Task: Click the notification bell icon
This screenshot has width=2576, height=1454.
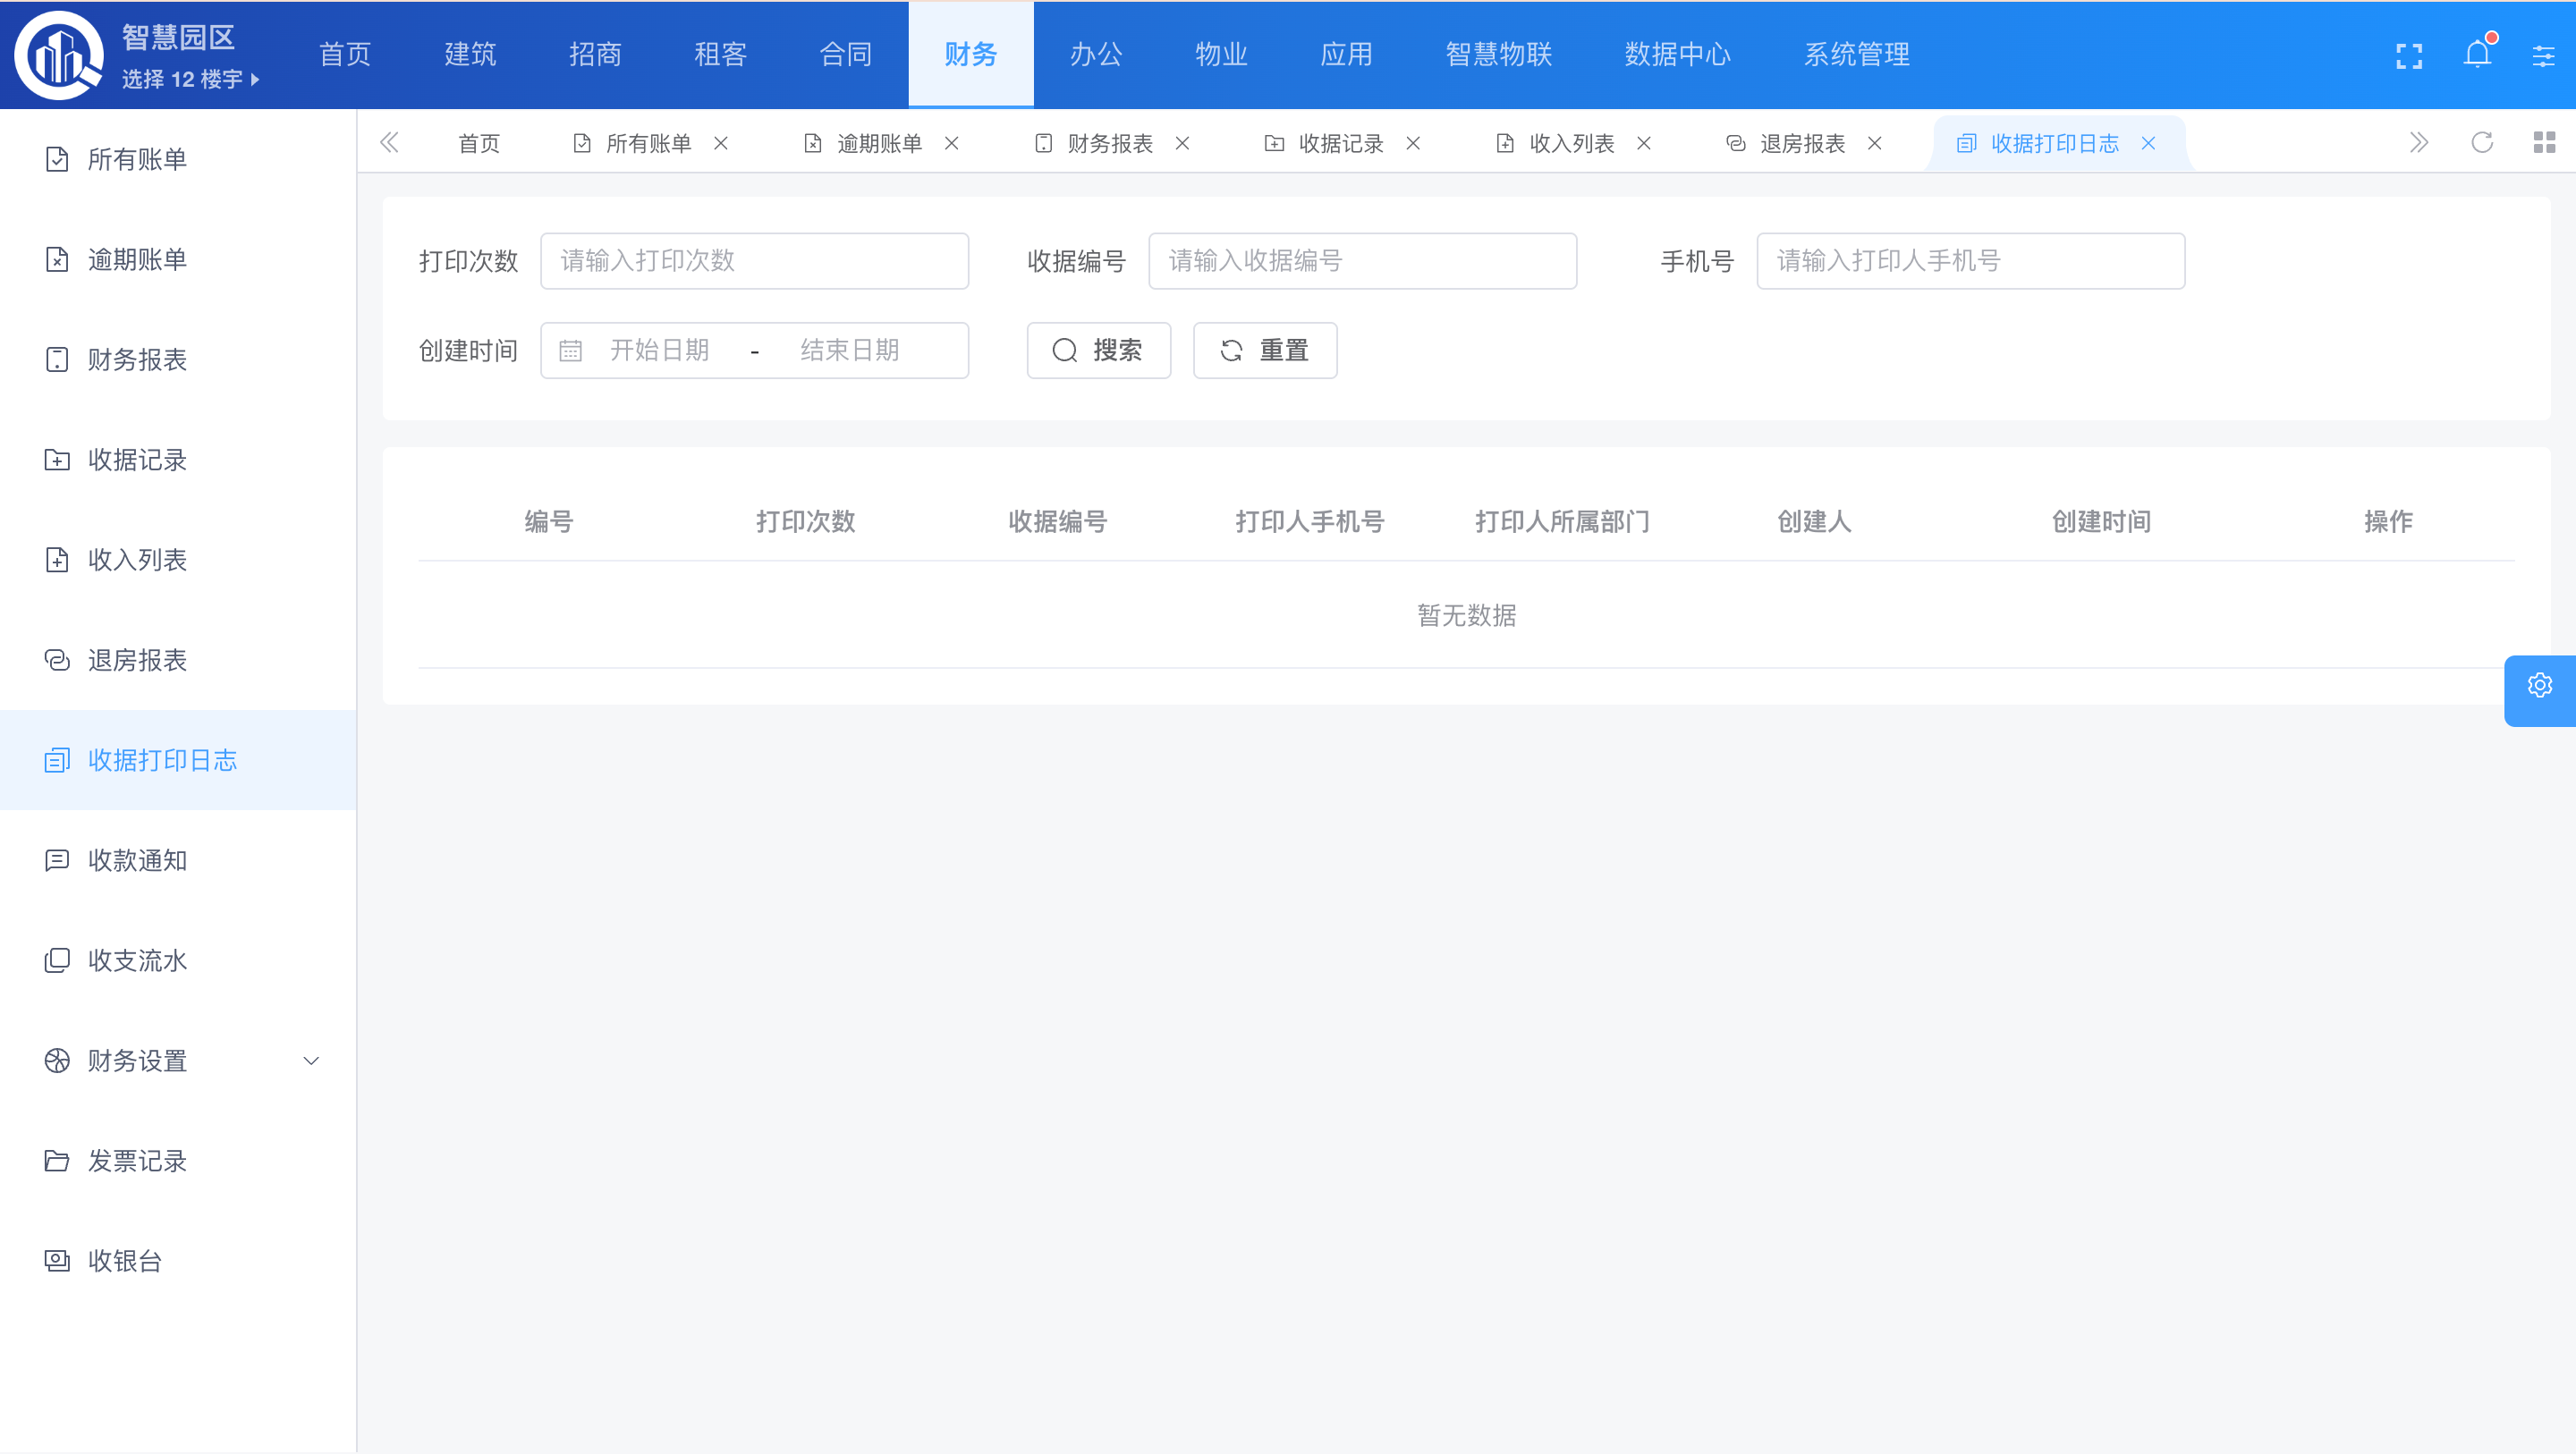Action: point(2477,55)
